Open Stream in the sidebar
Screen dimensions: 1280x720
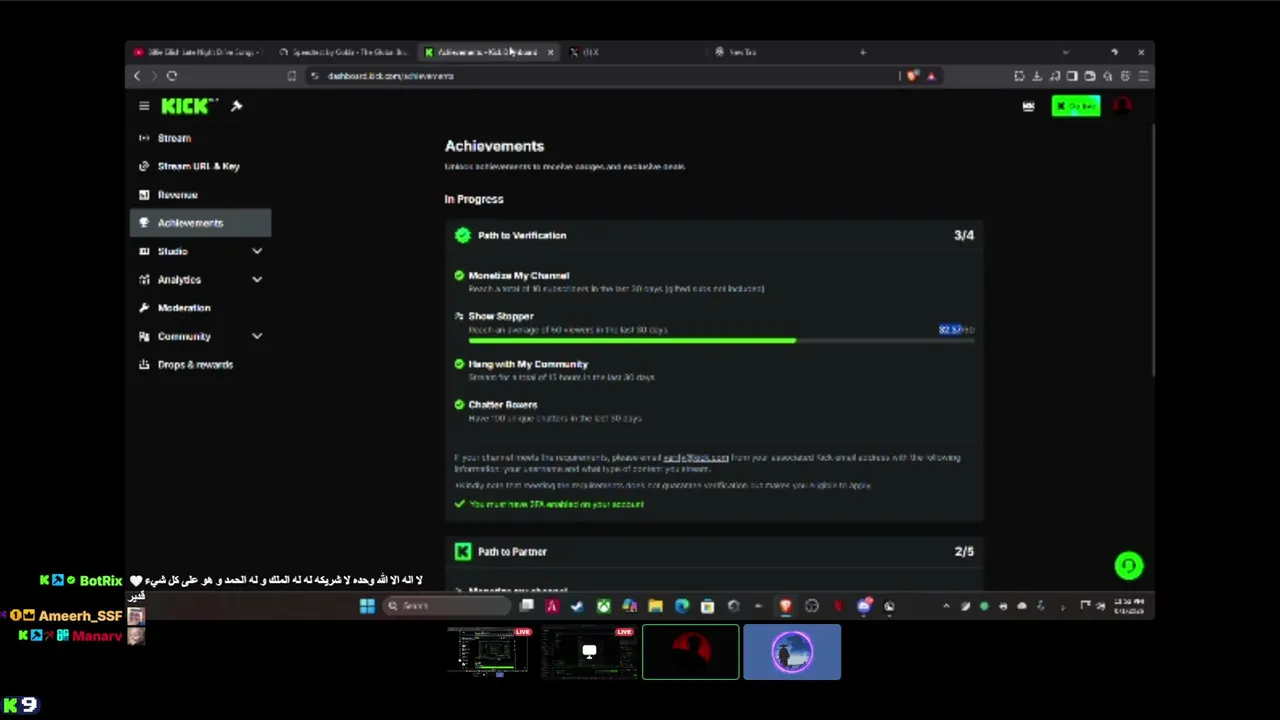(x=200, y=138)
